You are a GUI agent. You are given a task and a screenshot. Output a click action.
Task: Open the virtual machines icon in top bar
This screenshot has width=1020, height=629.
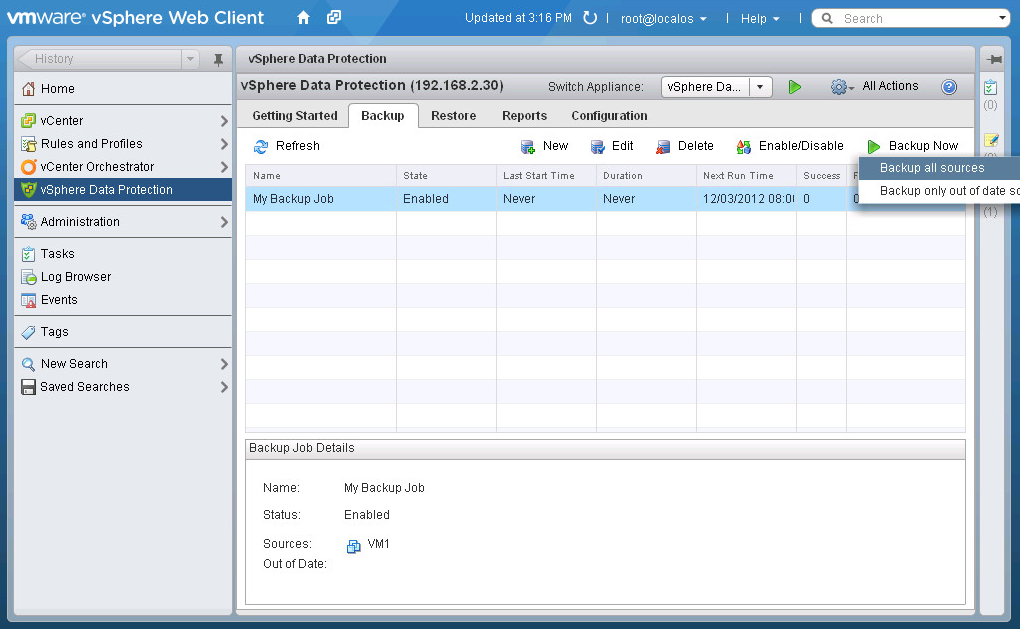click(x=334, y=18)
